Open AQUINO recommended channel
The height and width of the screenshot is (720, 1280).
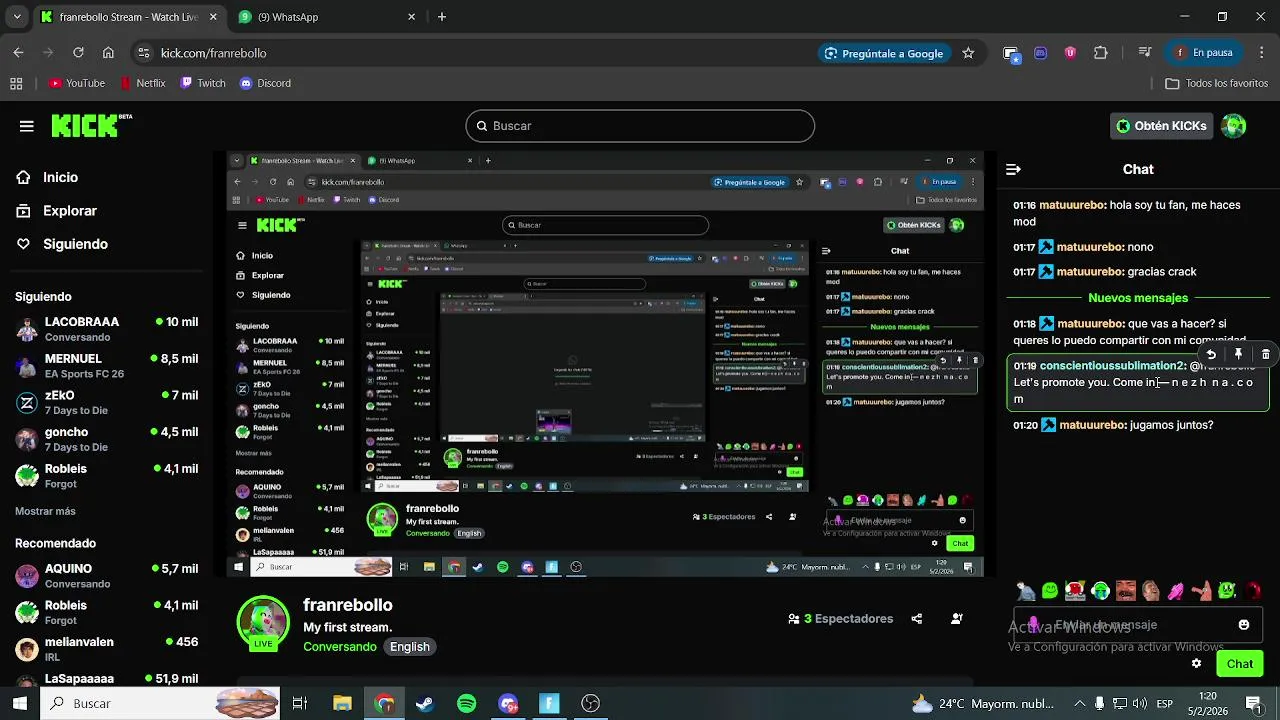(107, 576)
